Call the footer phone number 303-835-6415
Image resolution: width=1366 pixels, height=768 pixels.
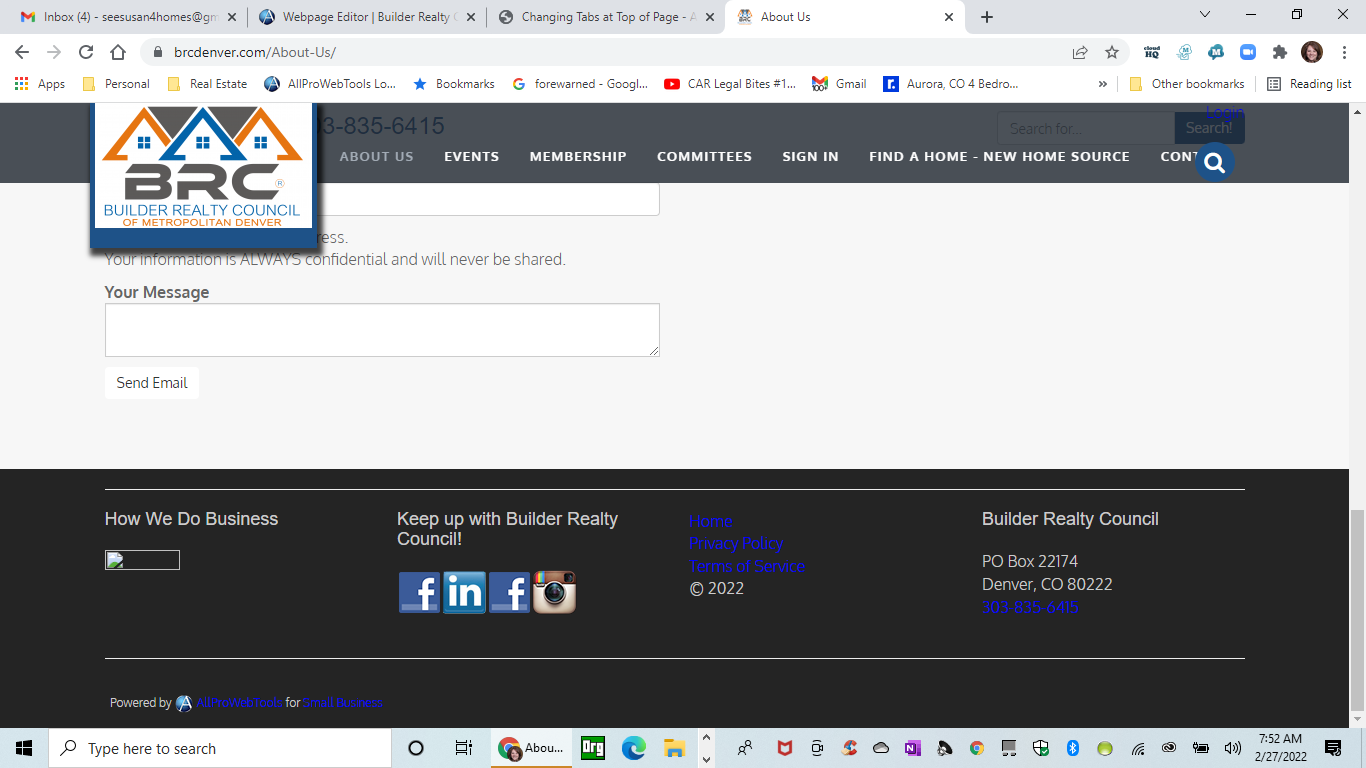[1030, 607]
